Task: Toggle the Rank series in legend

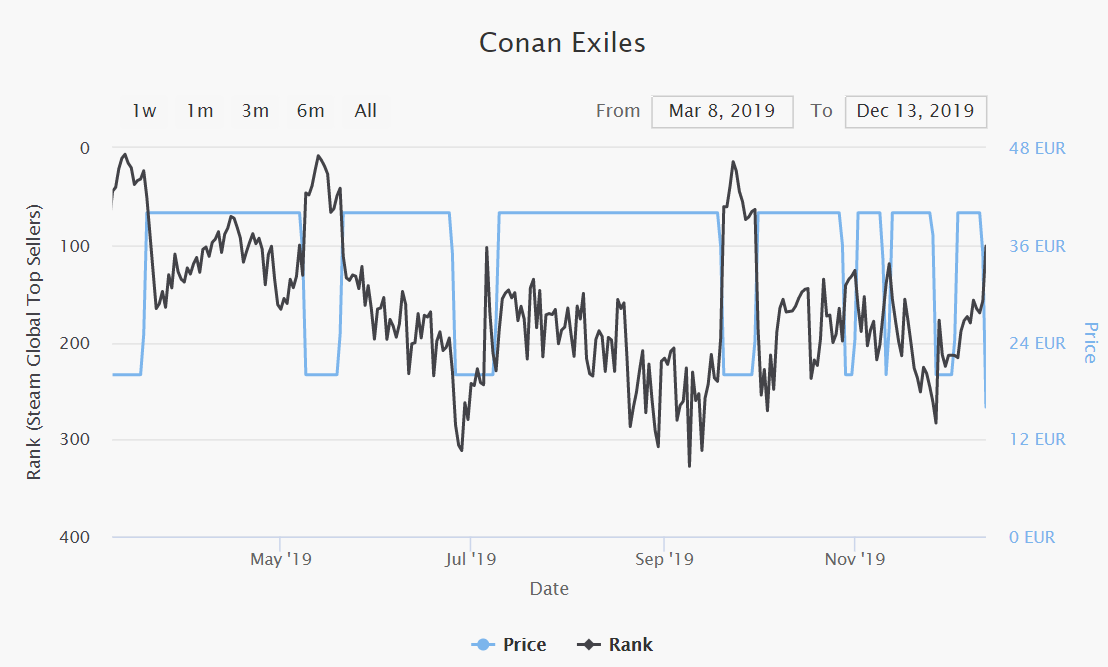Action: 630,645
